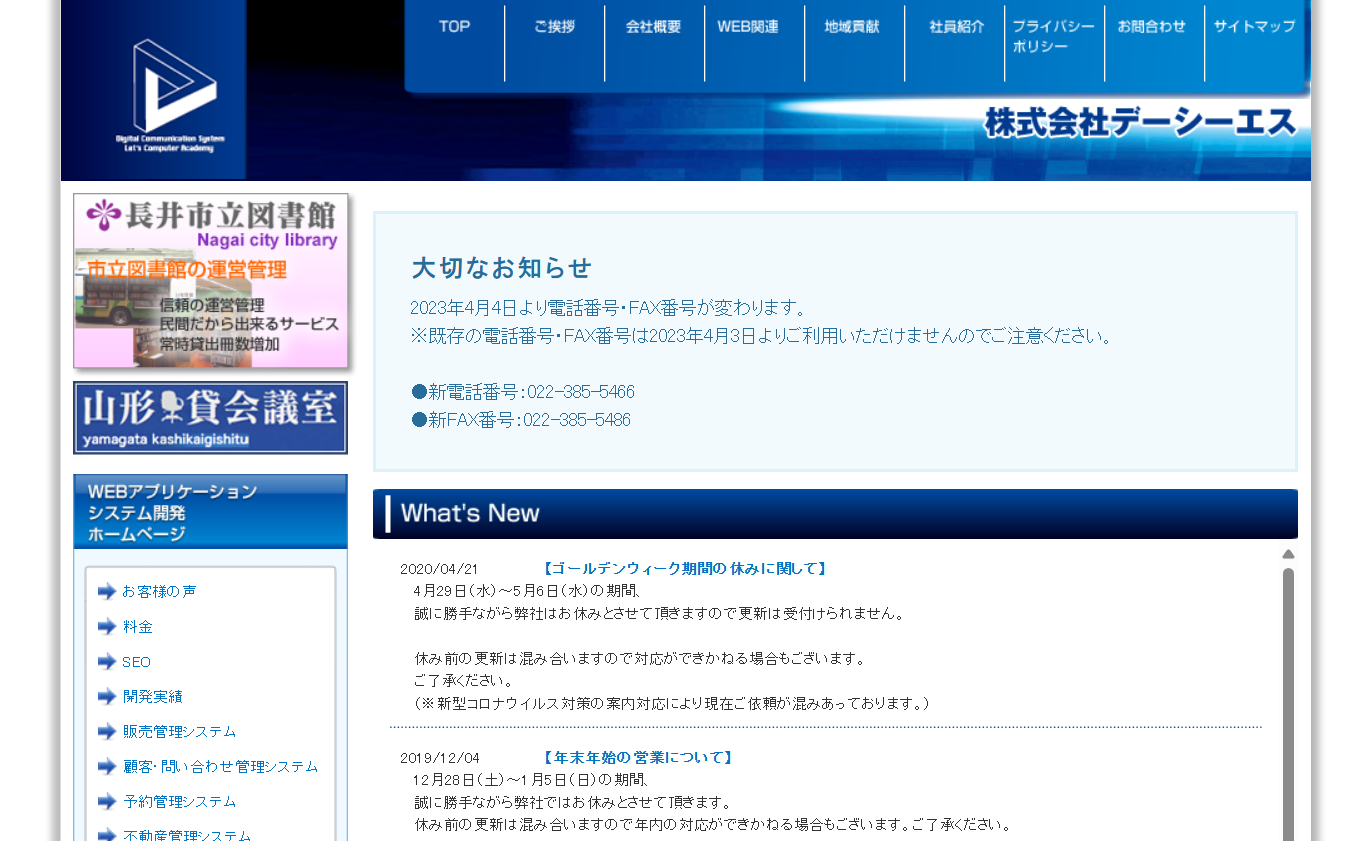Select the 社員紹介 menu item
This screenshot has width=1368, height=841.
point(956,27)
